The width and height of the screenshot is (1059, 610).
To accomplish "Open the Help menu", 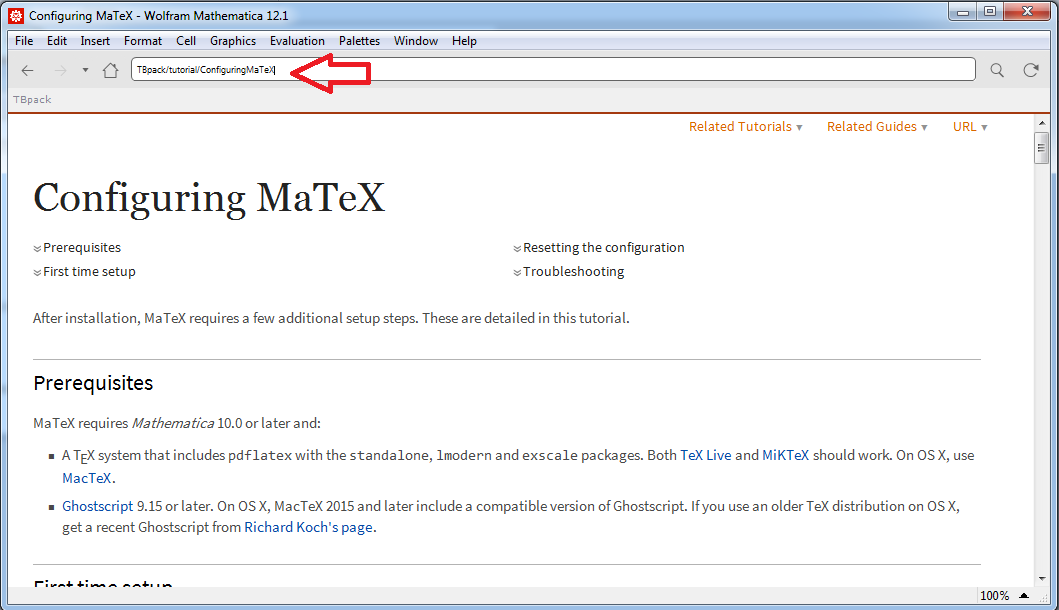I will [465, 41].
